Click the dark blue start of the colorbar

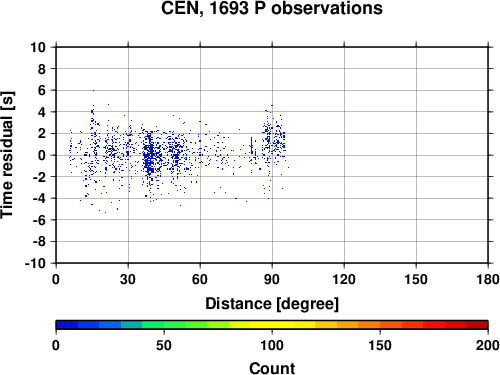tap(67, 325)
